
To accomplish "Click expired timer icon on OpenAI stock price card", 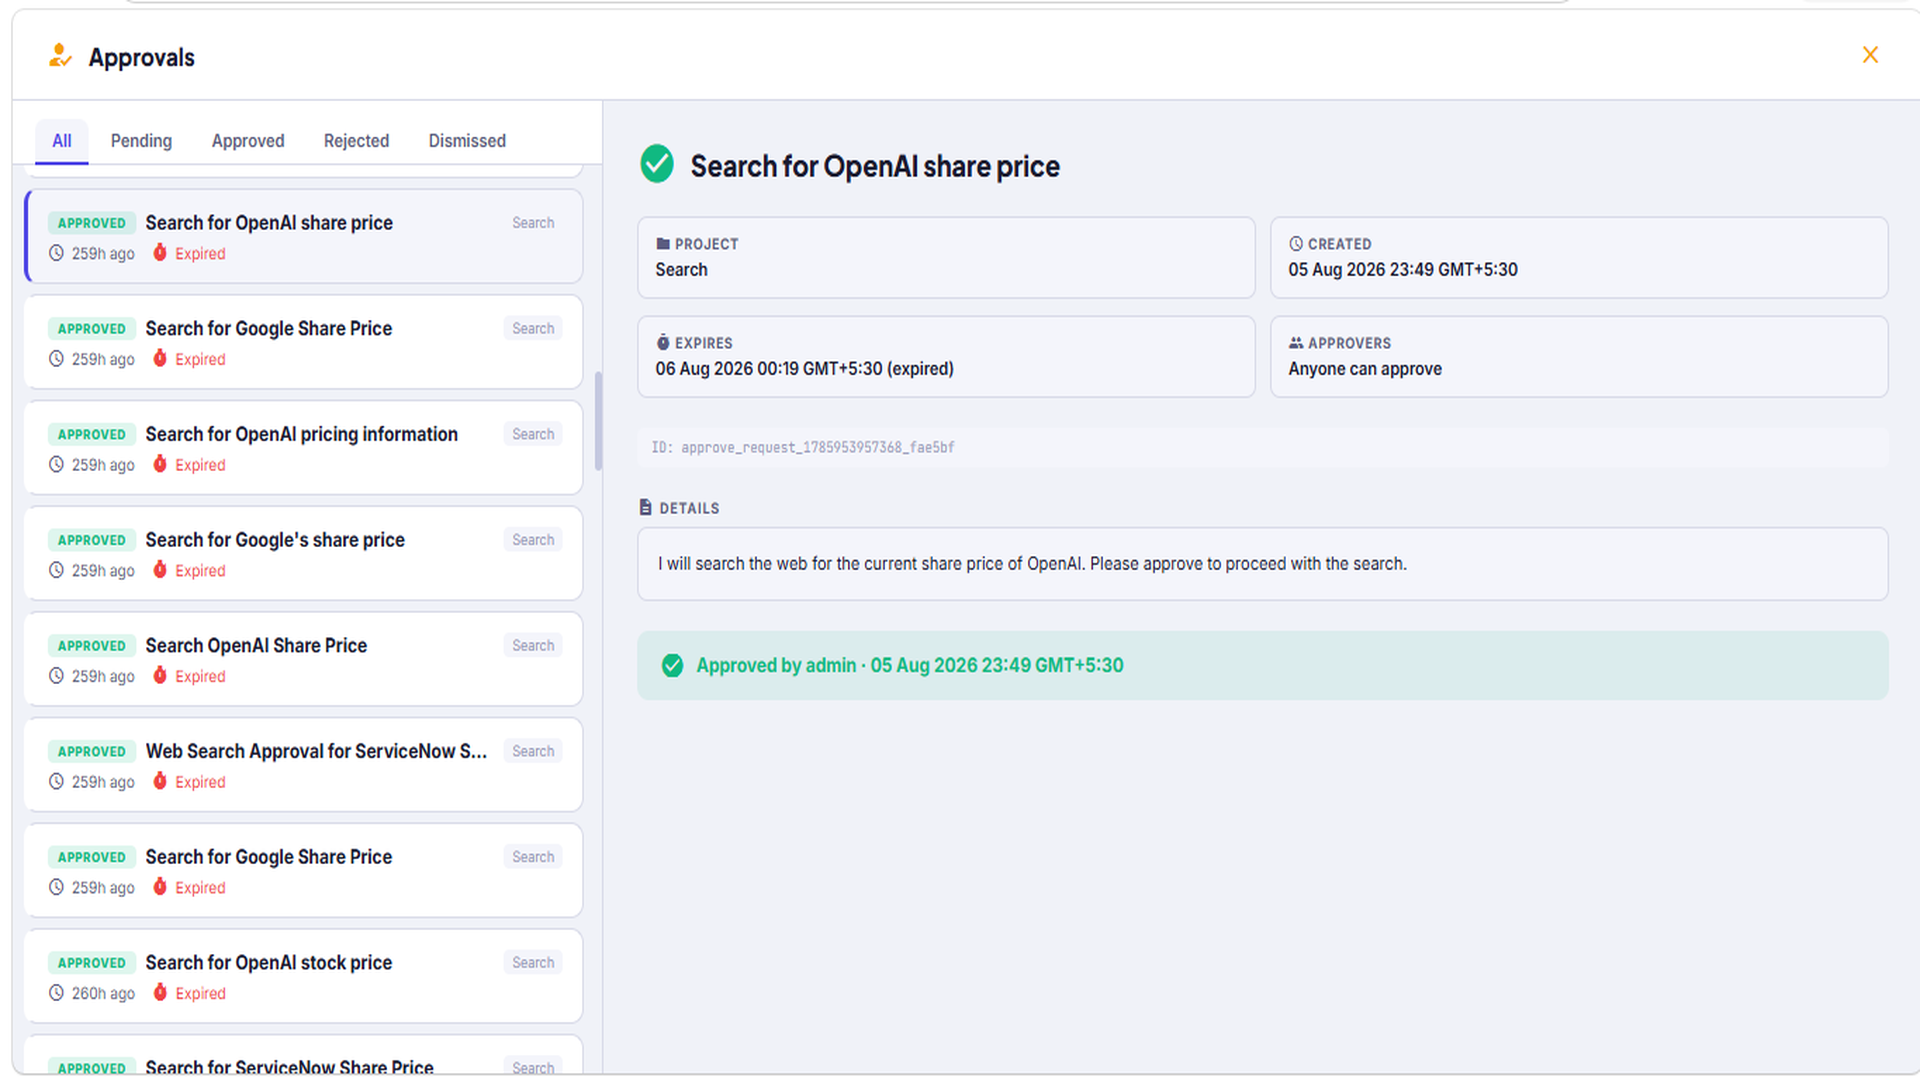I will pyautogui.click(x=160, y=993).
